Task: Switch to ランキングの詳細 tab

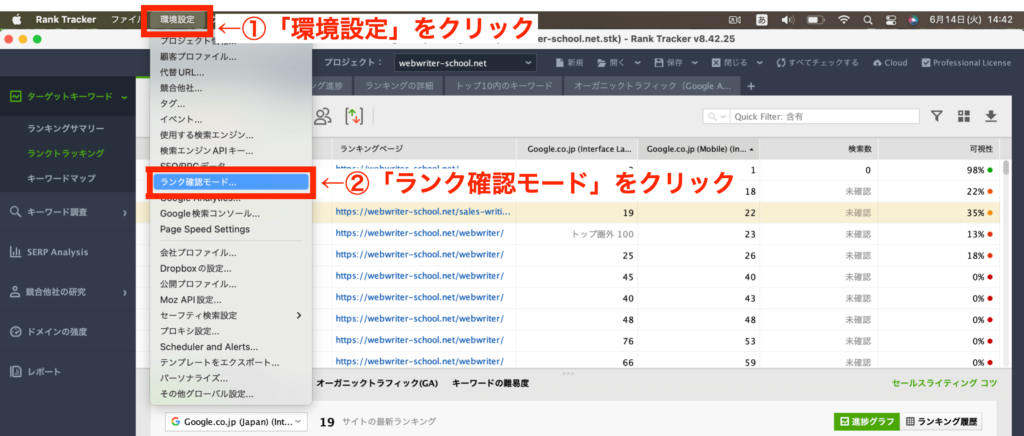Action: pyautogui.click(x=398, y=86)
